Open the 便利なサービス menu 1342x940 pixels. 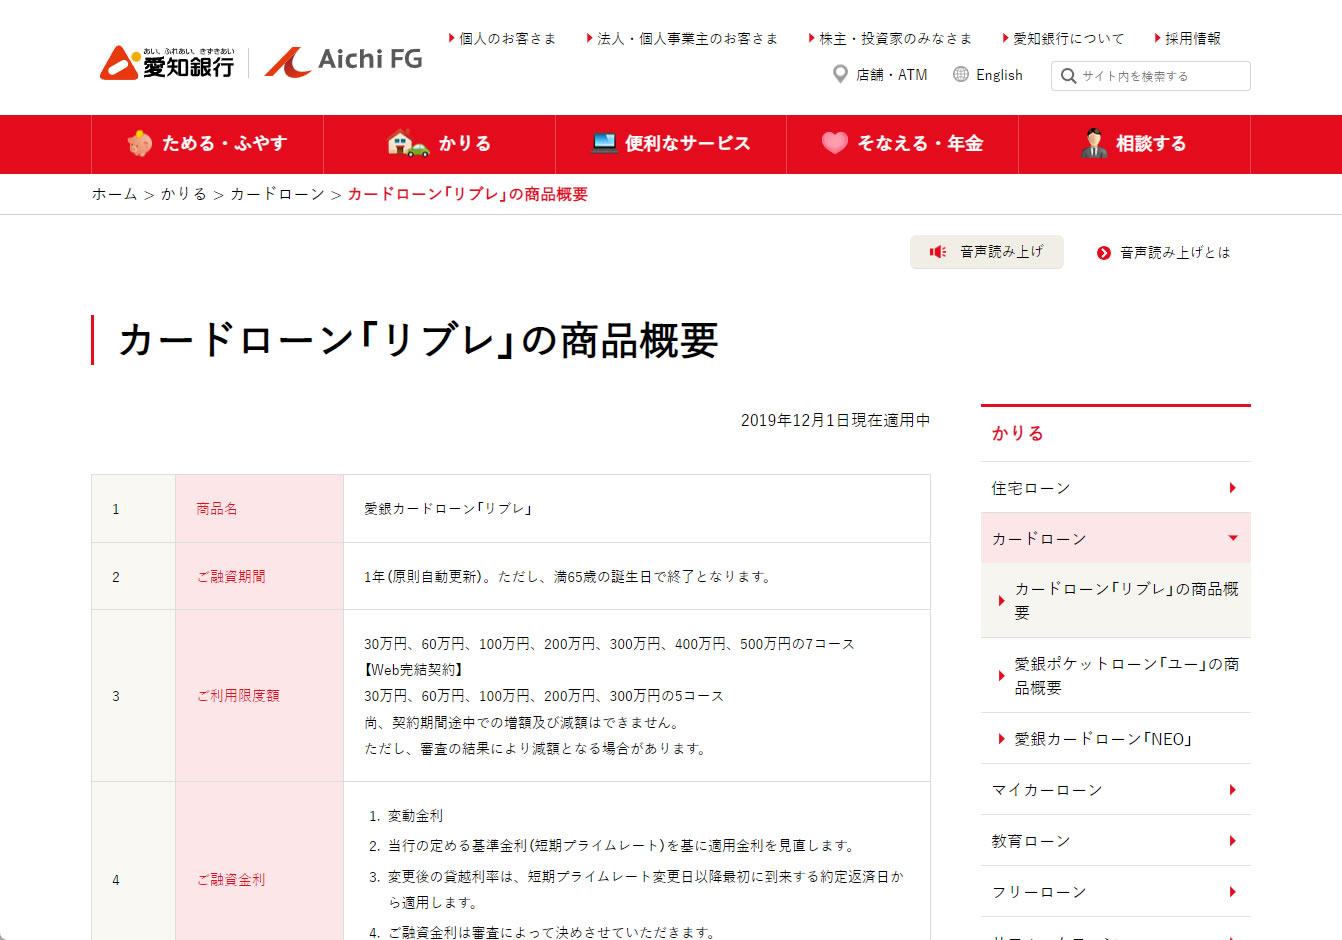[x=671, y=144]
